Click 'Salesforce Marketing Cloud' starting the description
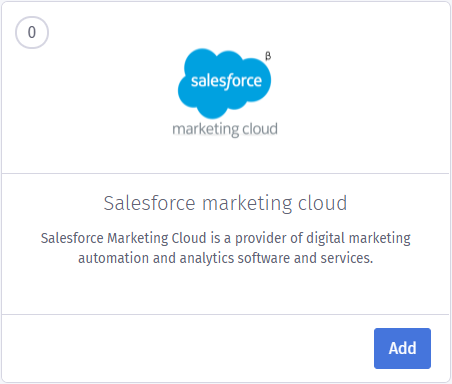452x384 pixels. point(124,238)
